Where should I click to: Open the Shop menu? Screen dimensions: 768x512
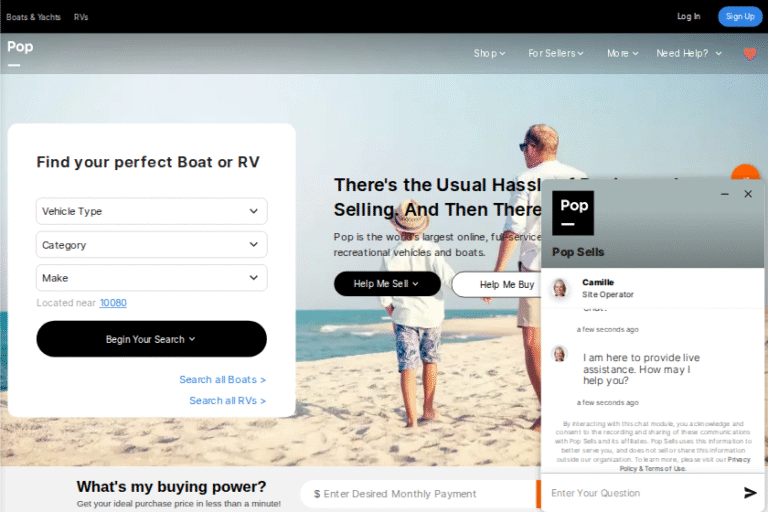point(489,54)
